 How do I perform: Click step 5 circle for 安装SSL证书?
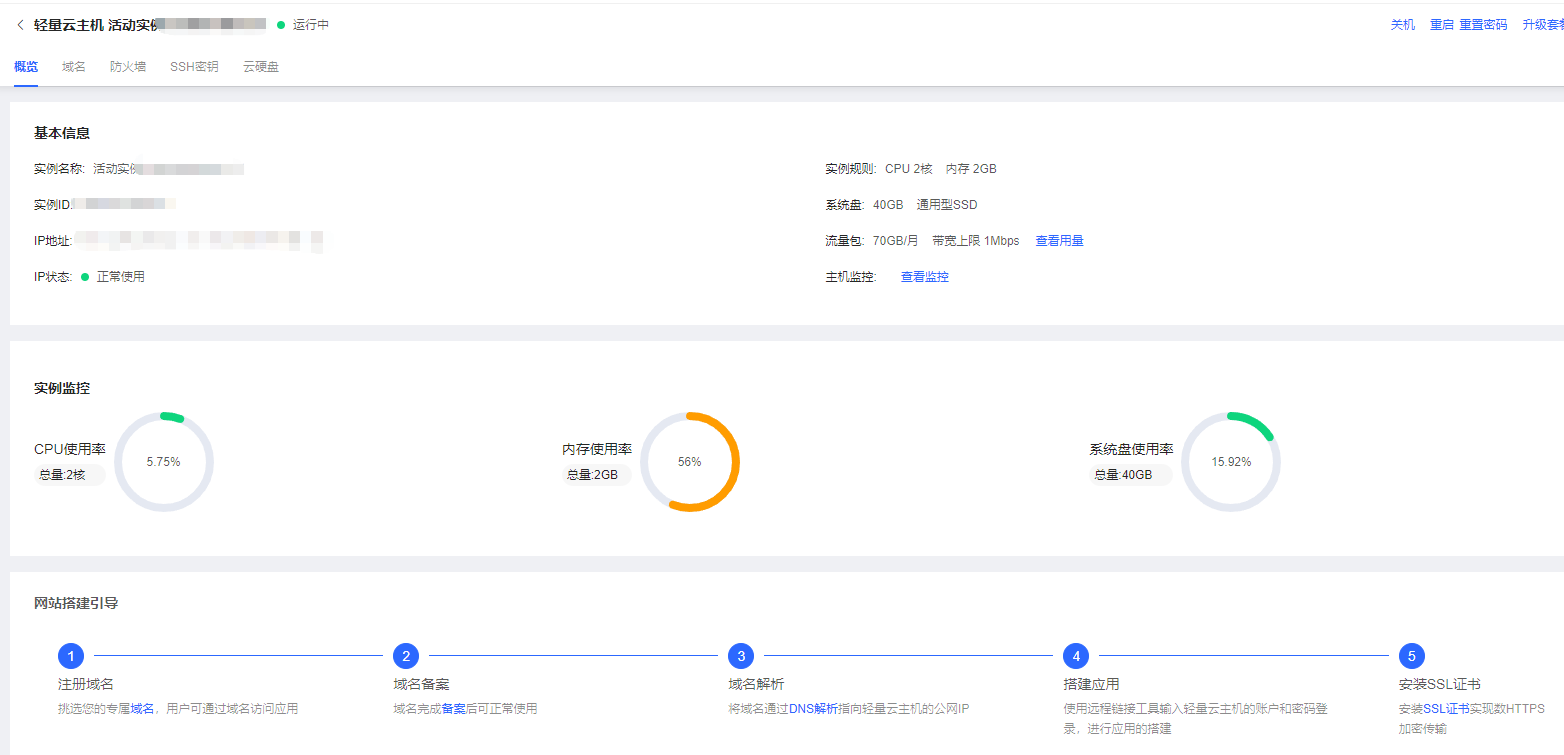(1411, 656)
